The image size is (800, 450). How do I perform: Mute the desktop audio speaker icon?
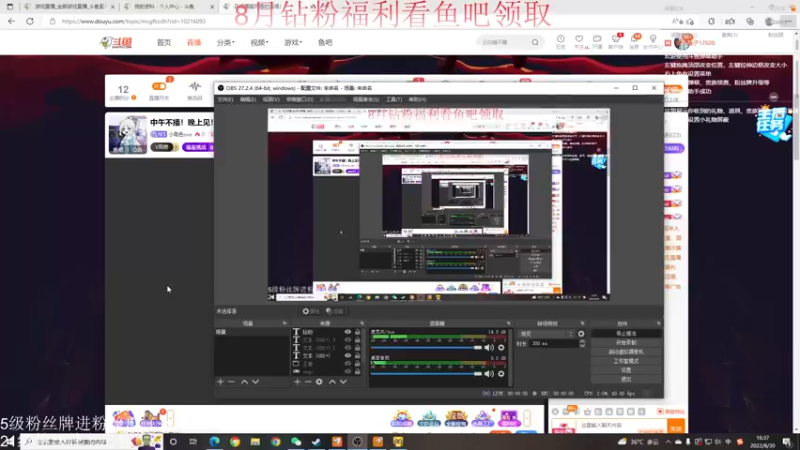pos(489,373)
